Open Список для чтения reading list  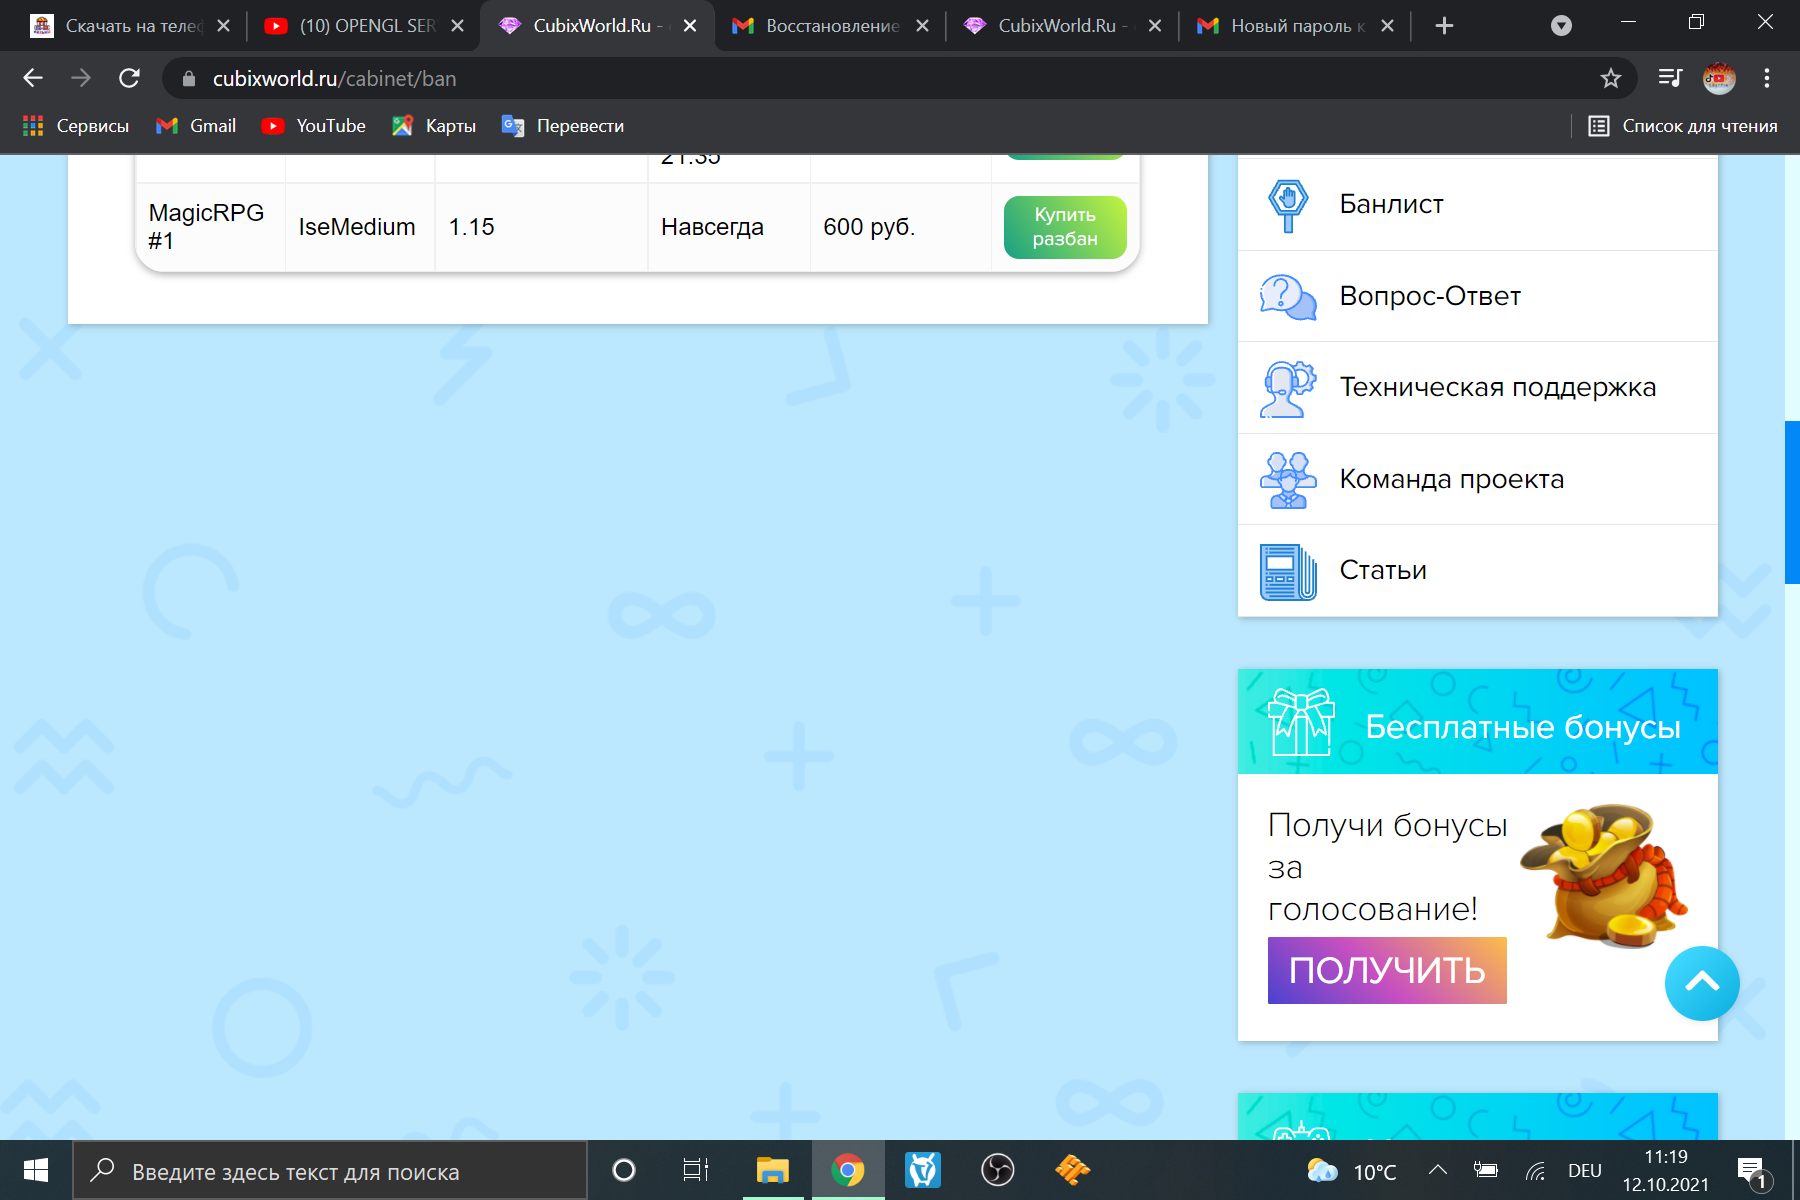tap(1683, 126)
